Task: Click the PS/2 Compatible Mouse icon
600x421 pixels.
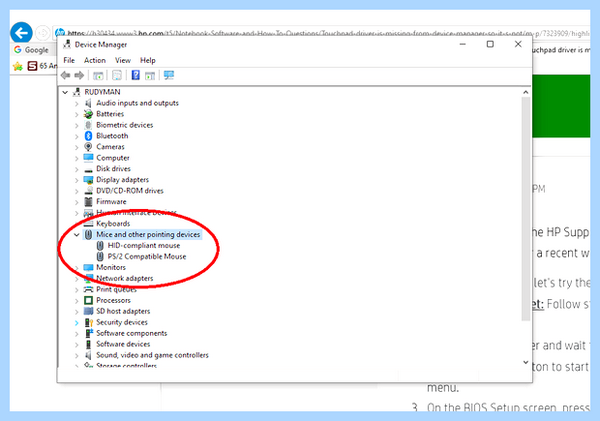Action: [100, 256]
